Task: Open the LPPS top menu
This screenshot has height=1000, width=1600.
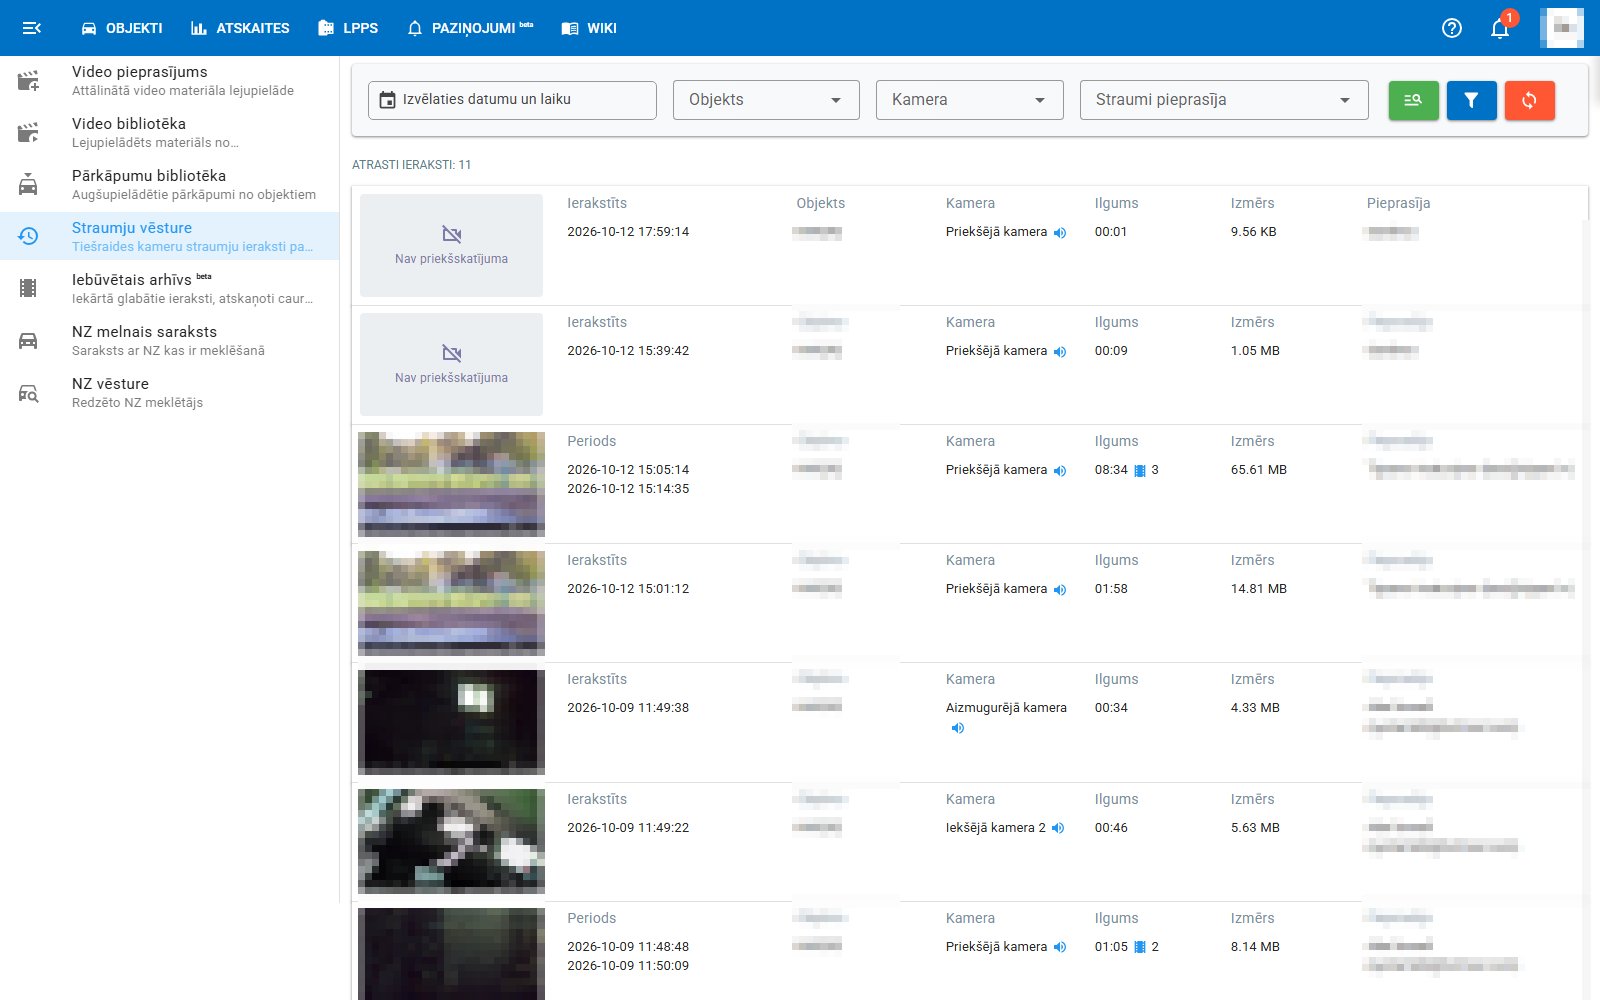Action: (348, 28)
